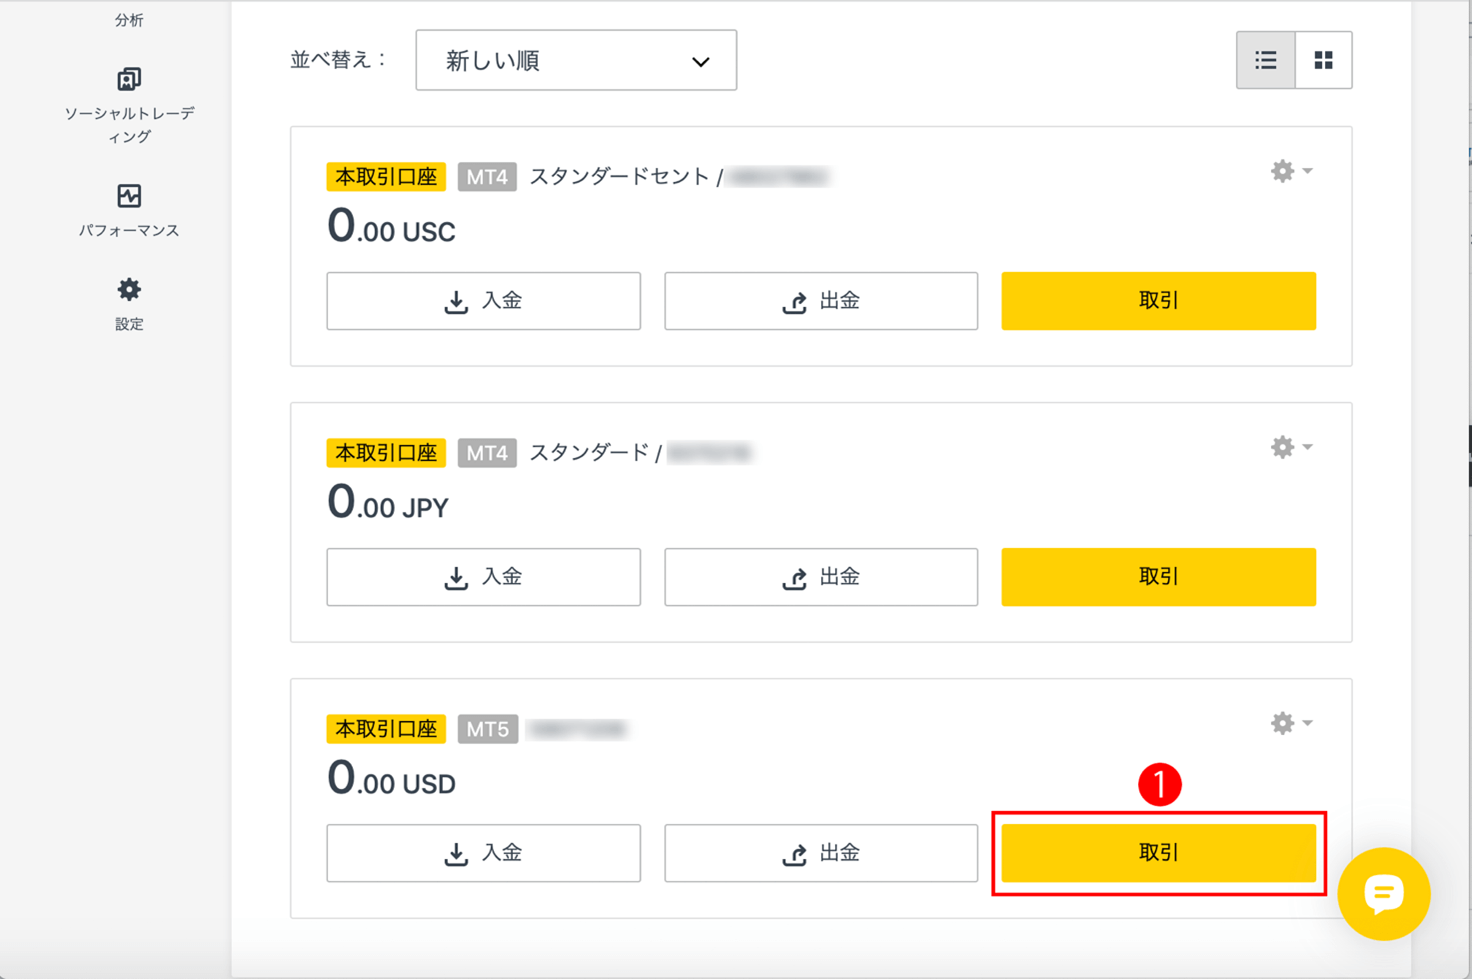Click the 設定 gear icon in sidebar
The image size is (1472, 979).
pos(128,290)
